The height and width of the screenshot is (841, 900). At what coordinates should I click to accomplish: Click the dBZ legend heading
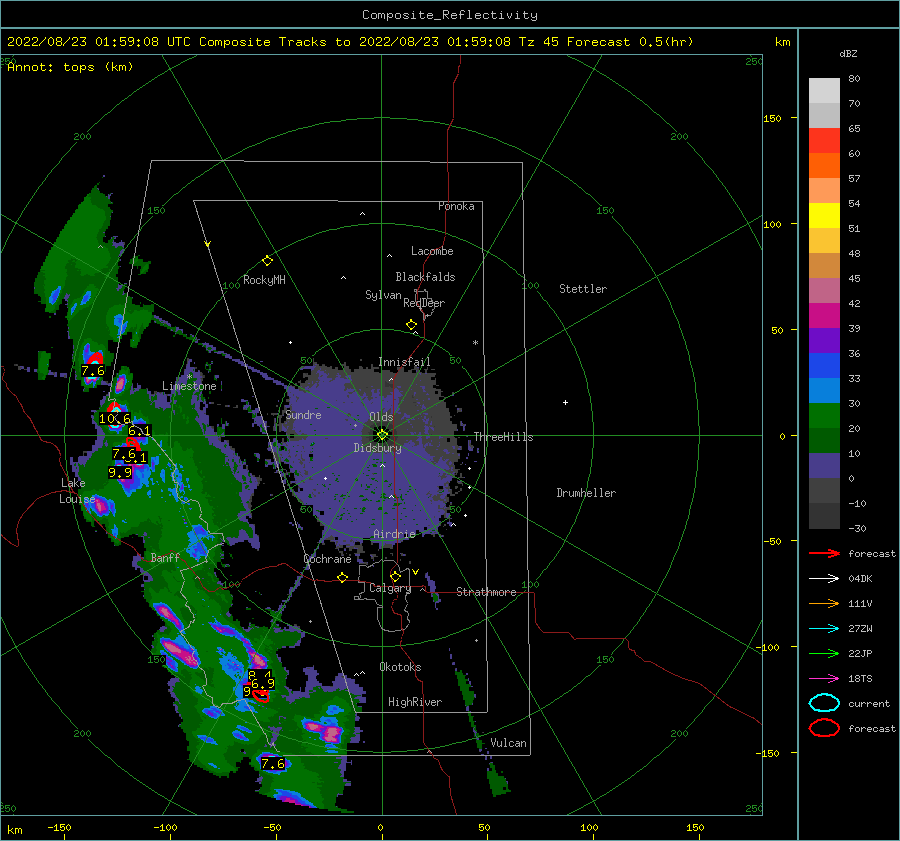[x=848, y=53]
